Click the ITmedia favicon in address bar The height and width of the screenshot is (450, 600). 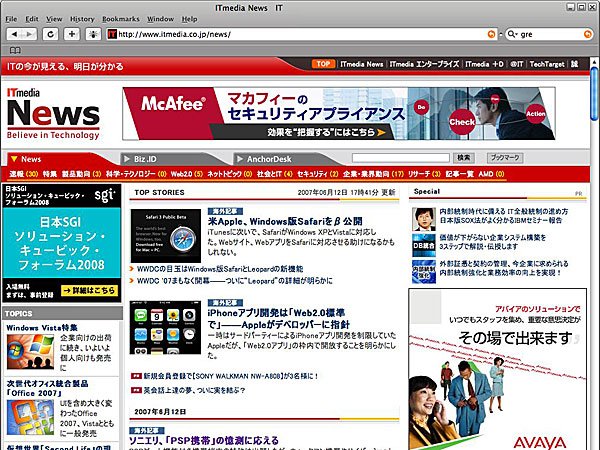tap(112, 34)
